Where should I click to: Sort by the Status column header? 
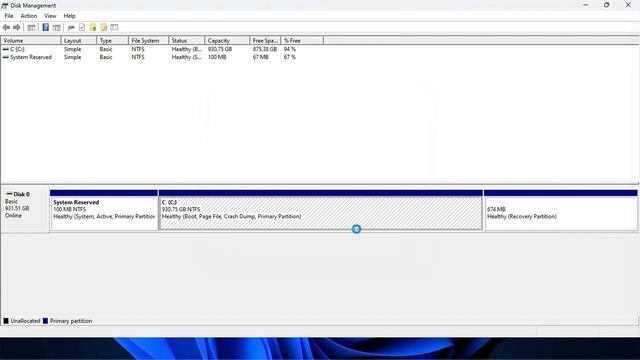(x=187, y=41)
